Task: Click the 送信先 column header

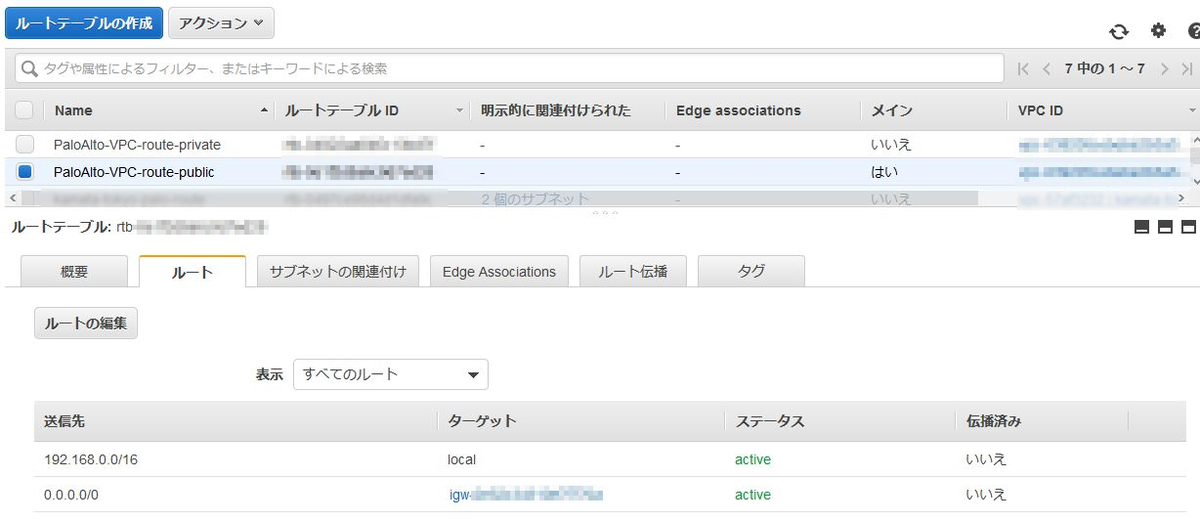Action: (65, 421)
